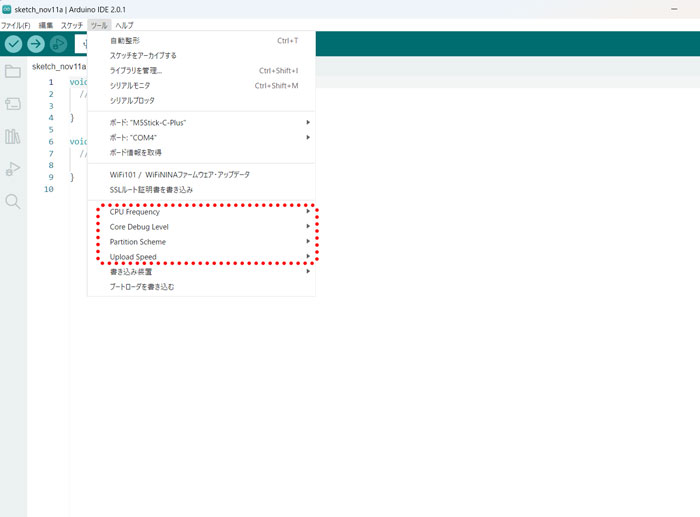700x517 pixels.
Task: Open the ヘルプ menu
Action: (124, 25)
